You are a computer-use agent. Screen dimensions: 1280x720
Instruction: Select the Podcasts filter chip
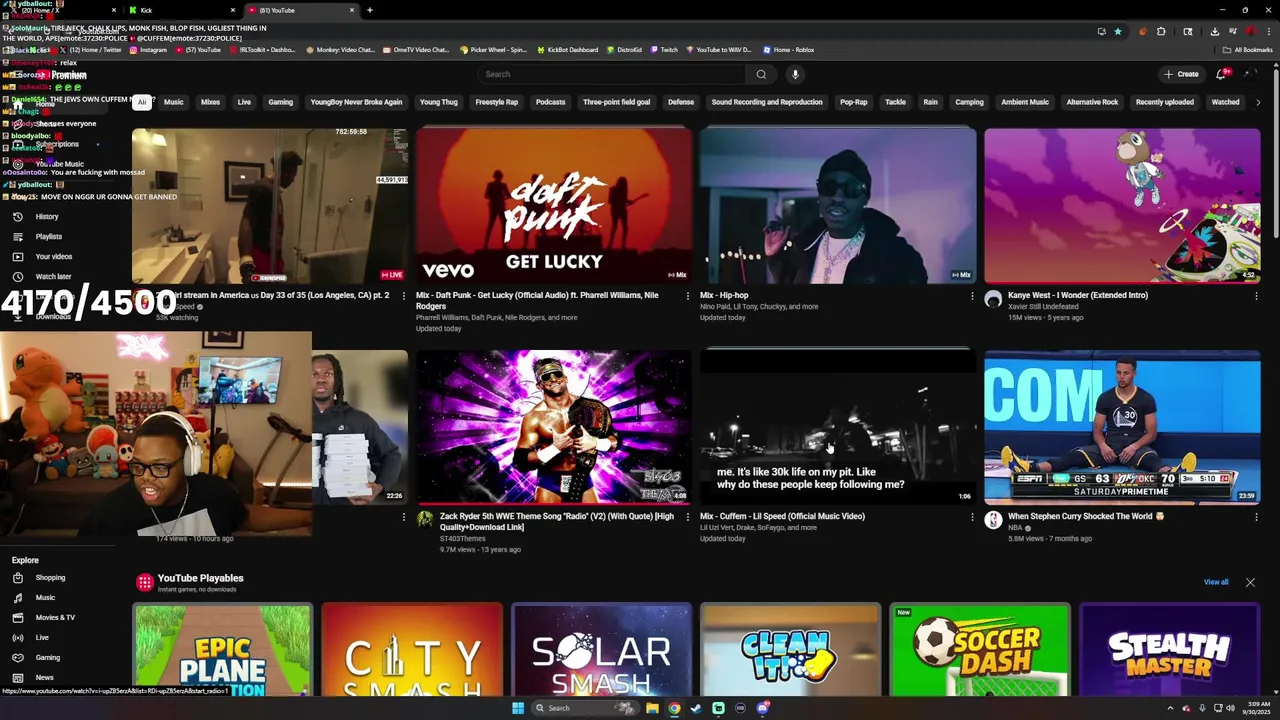coord(550,102)
